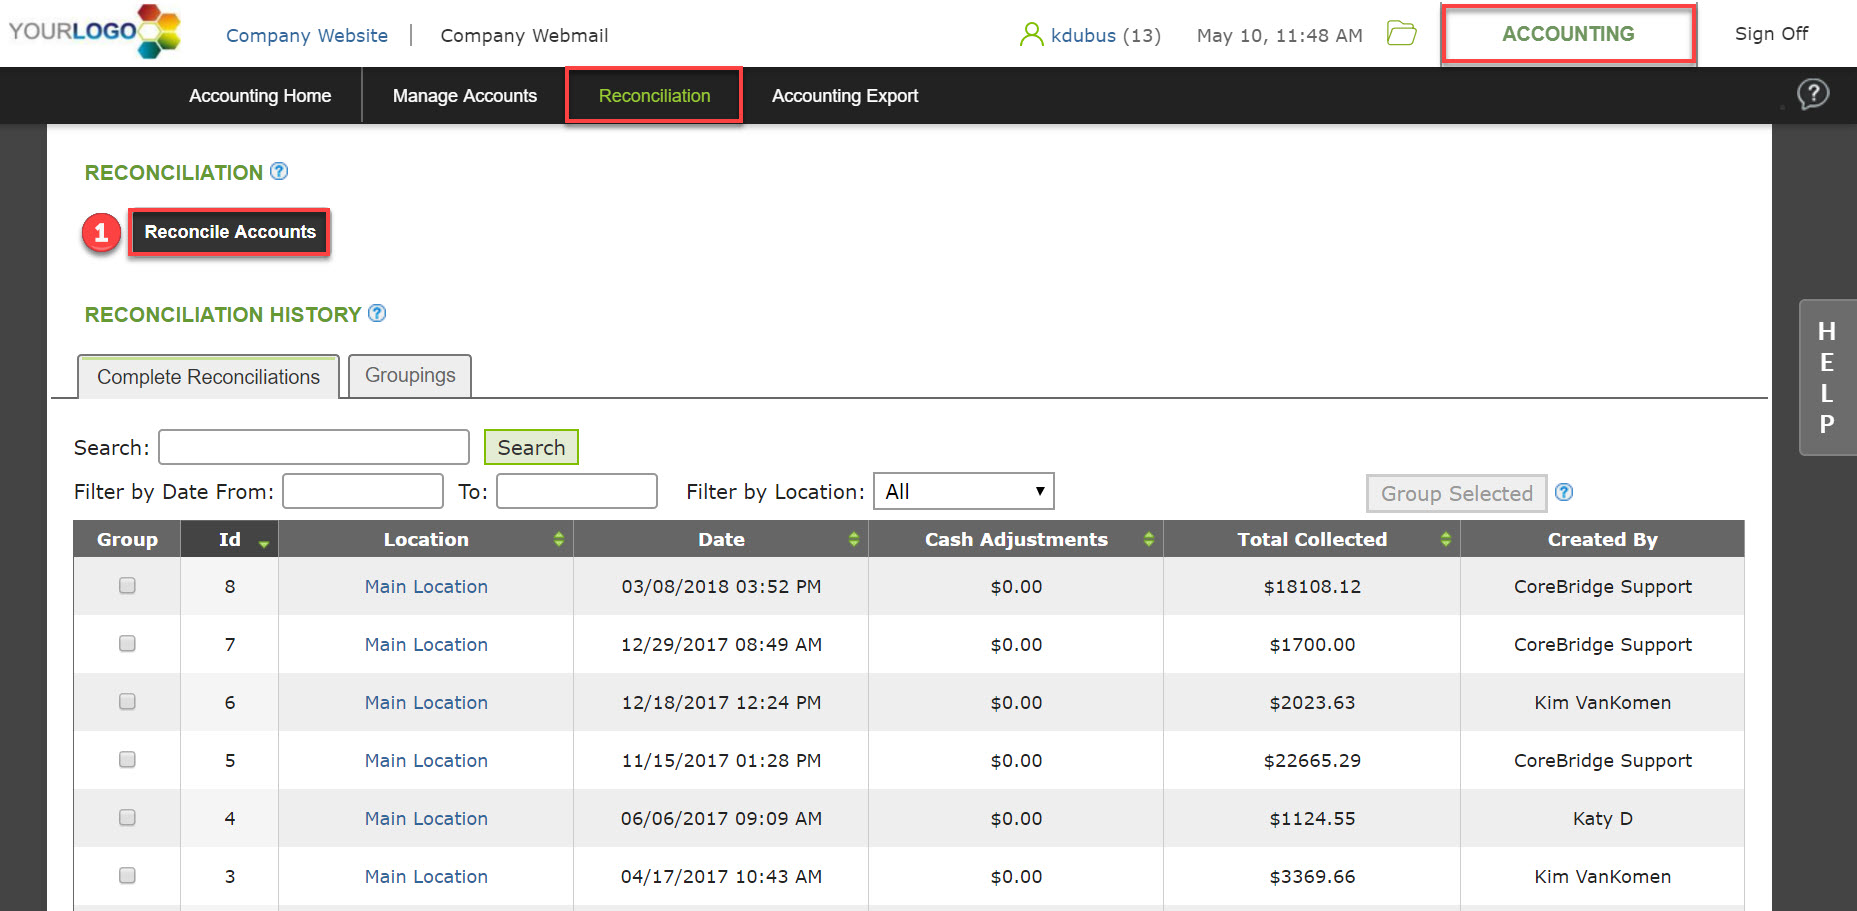
Task: Select the $2023.63 total collected cell
Action: coord(1312,703)
